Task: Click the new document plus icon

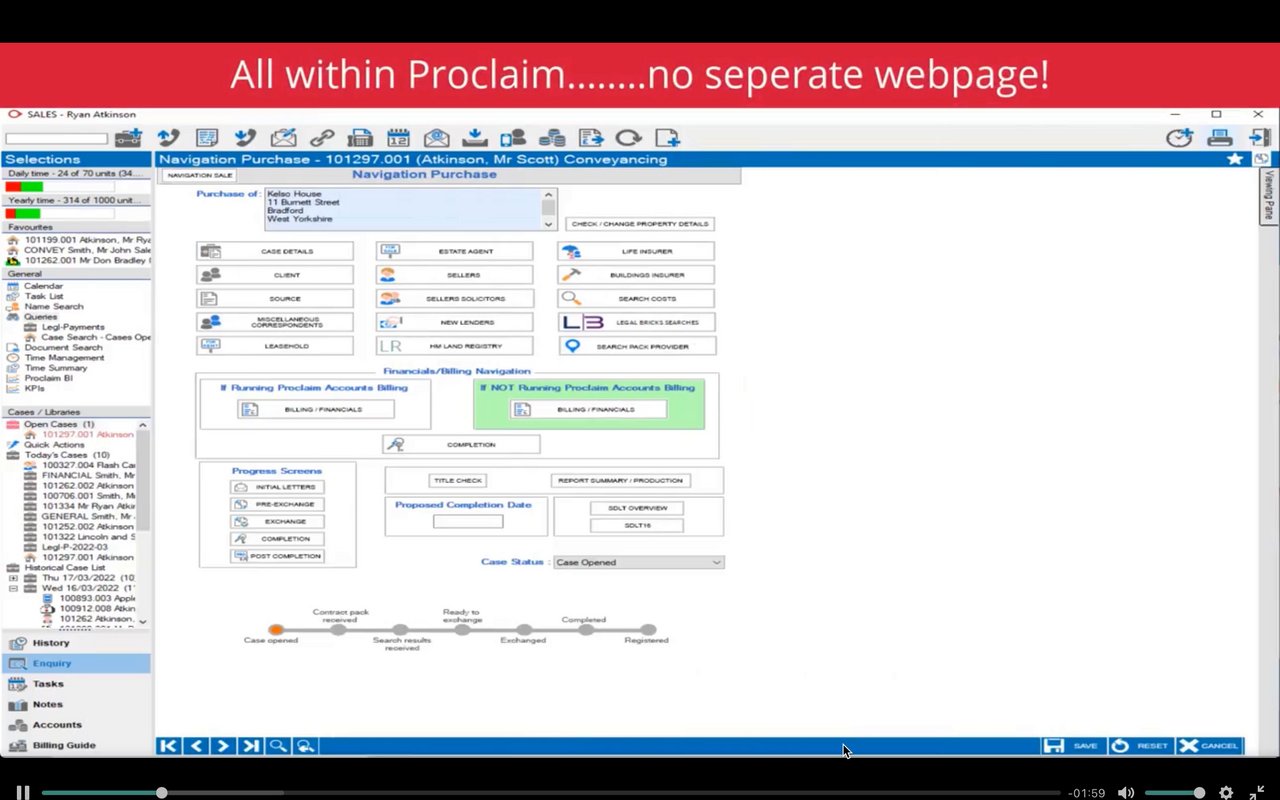Action: point(667,138)
